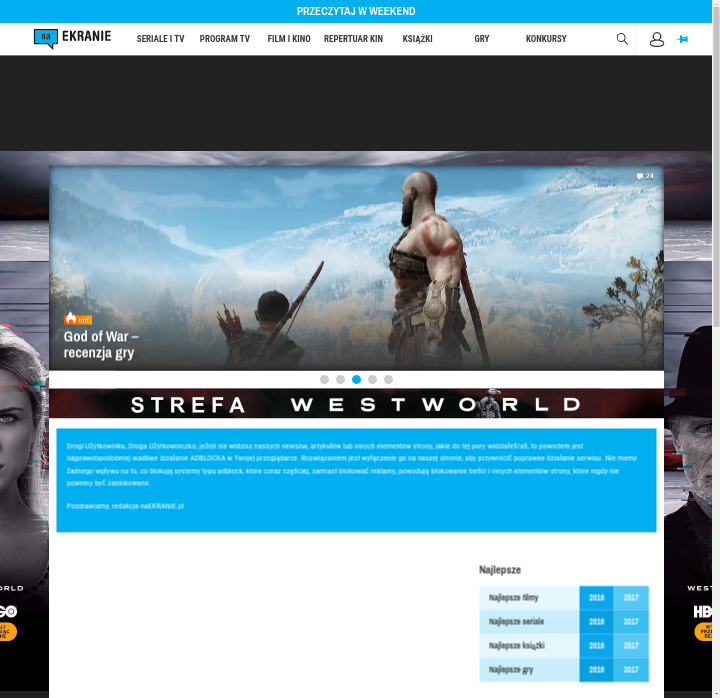Image resolution: width=720 pixels, height=698 pixels.
Task: Open PROGRAM TV menu item
Action: tap(225, 39)
